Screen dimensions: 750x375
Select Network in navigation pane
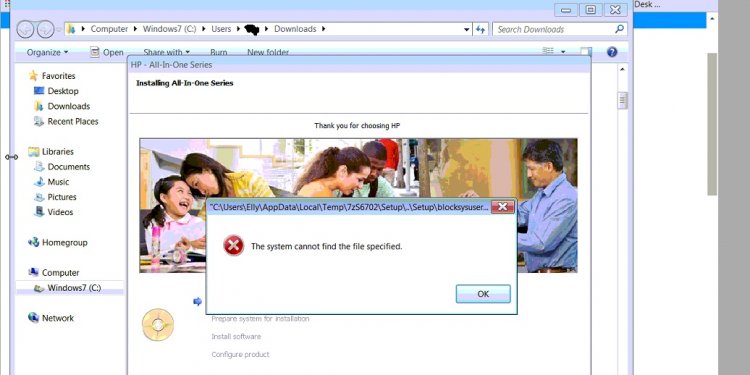pyautogui.click(x=58, y=318)
